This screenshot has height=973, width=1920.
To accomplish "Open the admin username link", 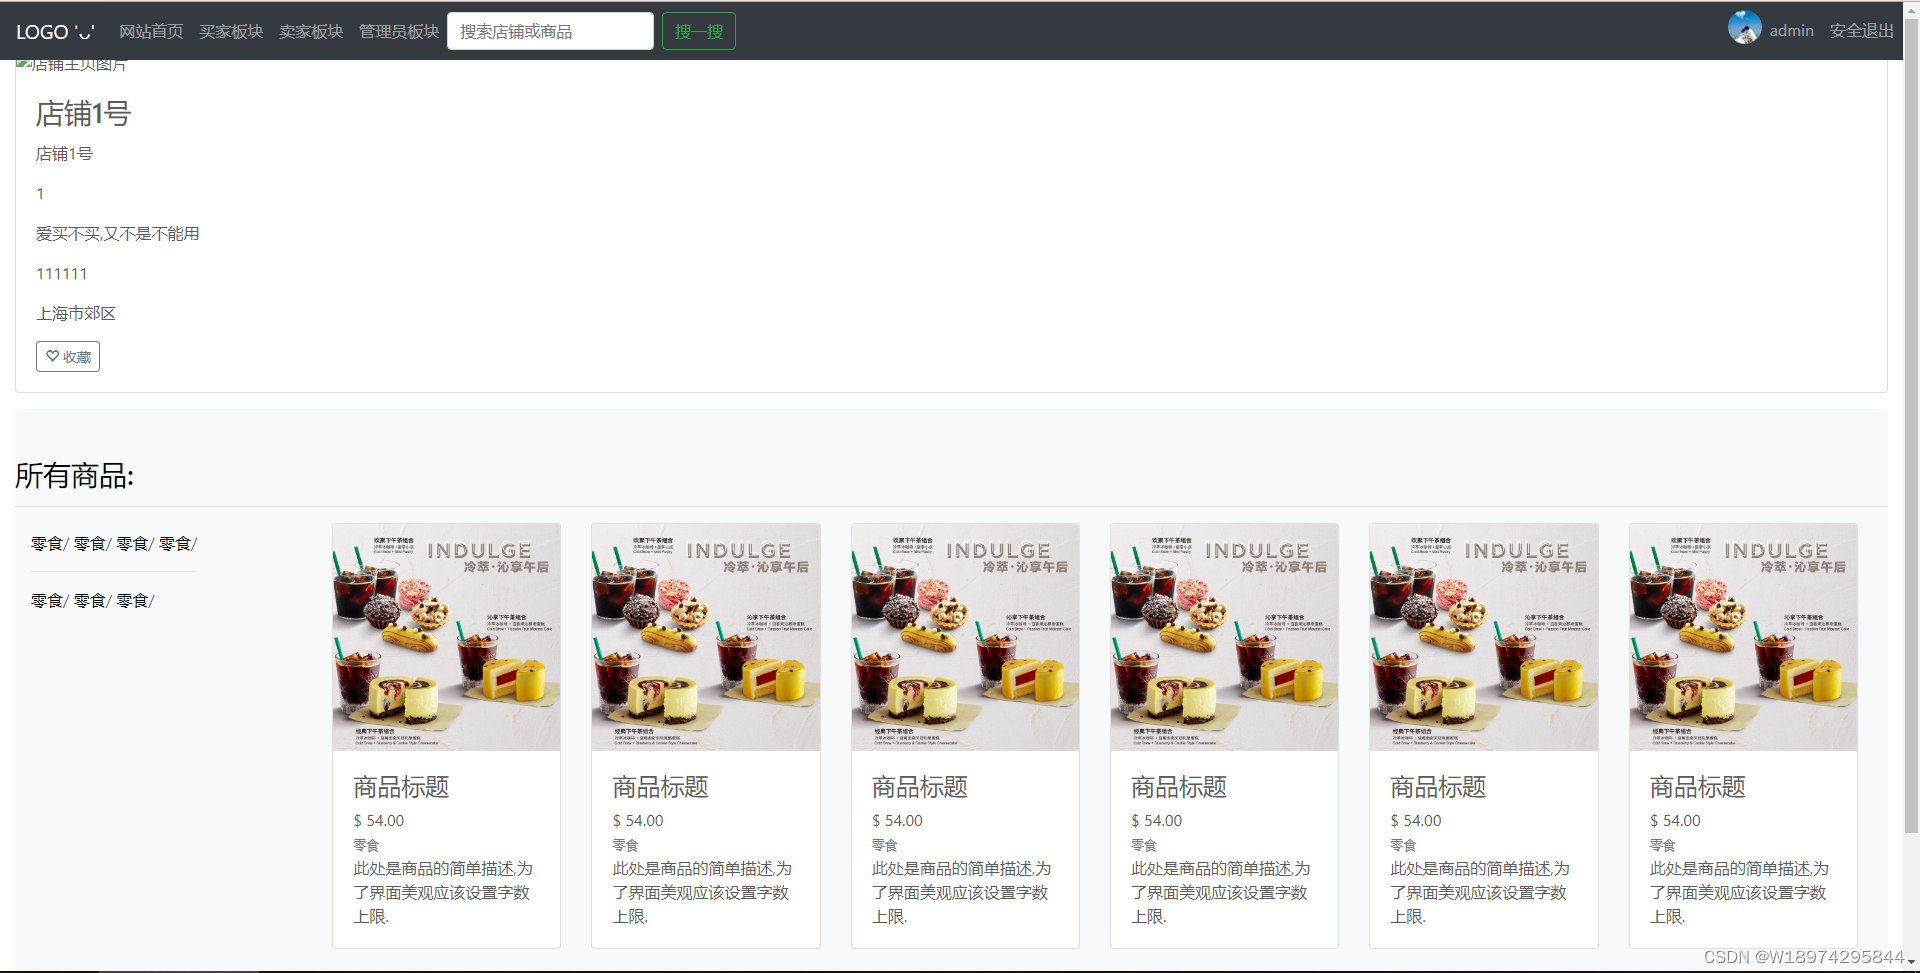I will click(1791, 31).
